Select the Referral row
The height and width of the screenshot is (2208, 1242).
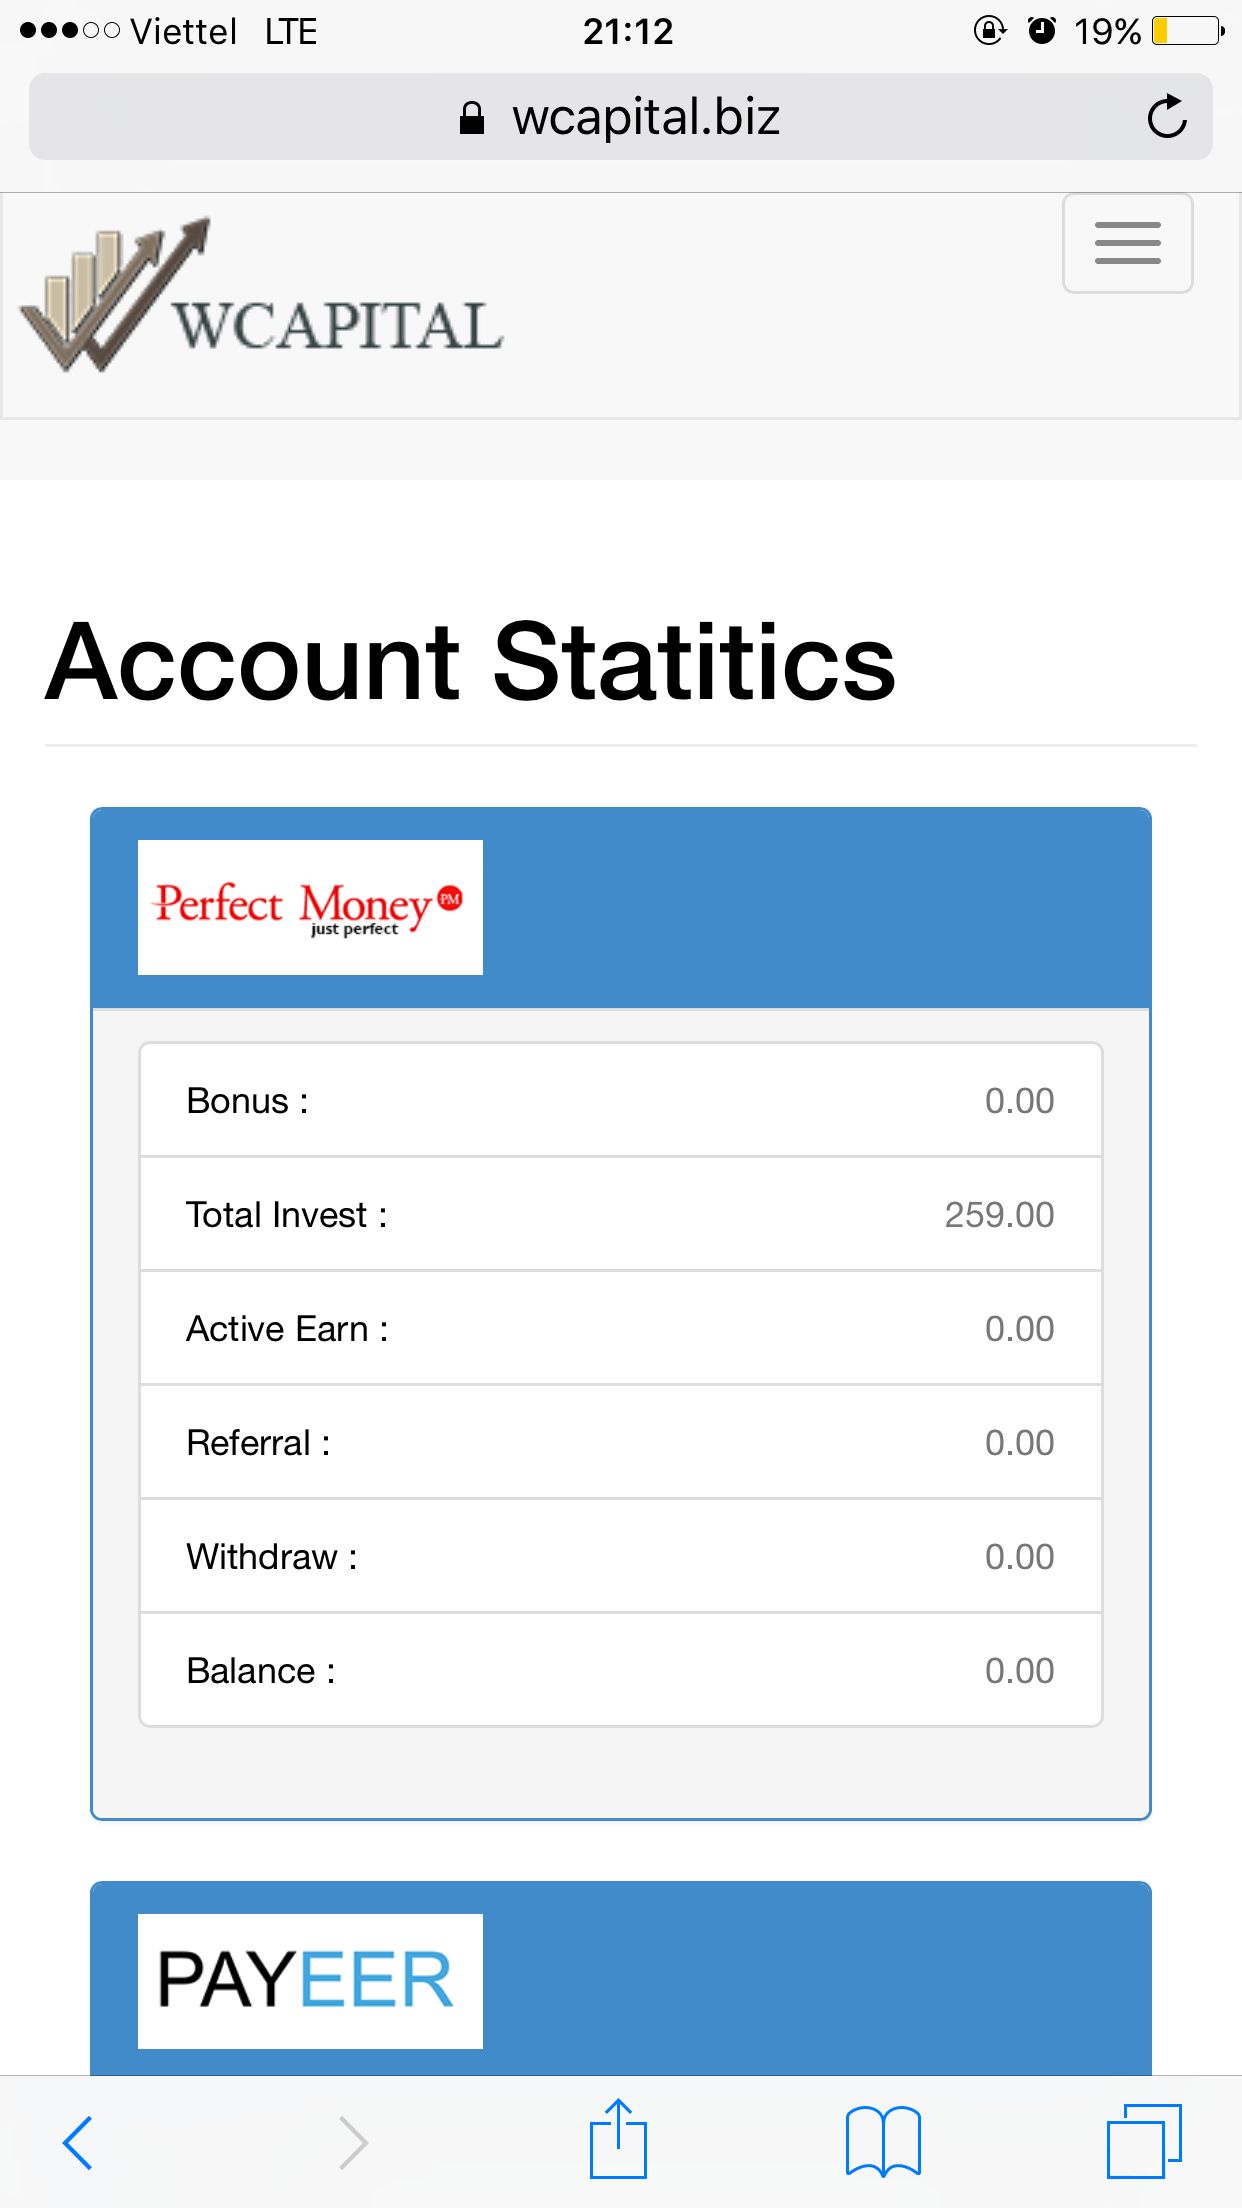pyautogui.click(x=620, y=1443)
